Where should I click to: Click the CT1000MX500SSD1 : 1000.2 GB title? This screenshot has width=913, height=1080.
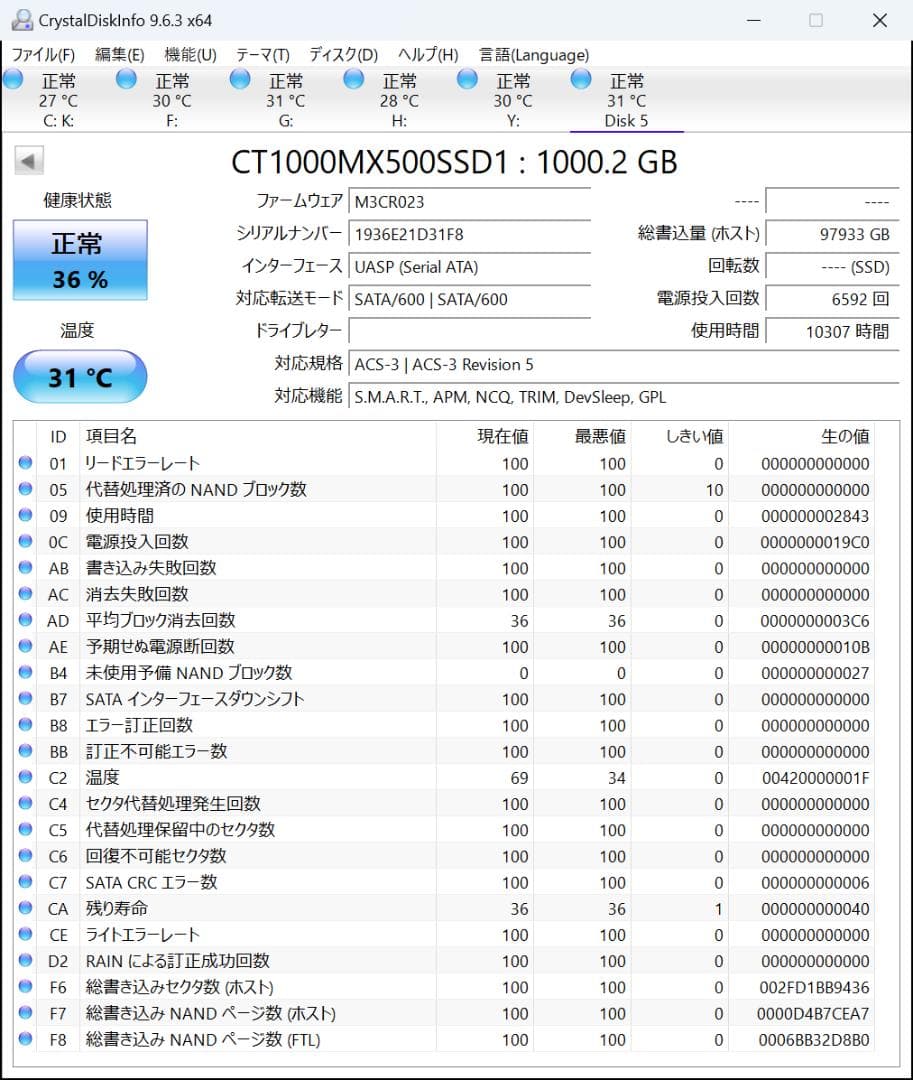(454, 163)
